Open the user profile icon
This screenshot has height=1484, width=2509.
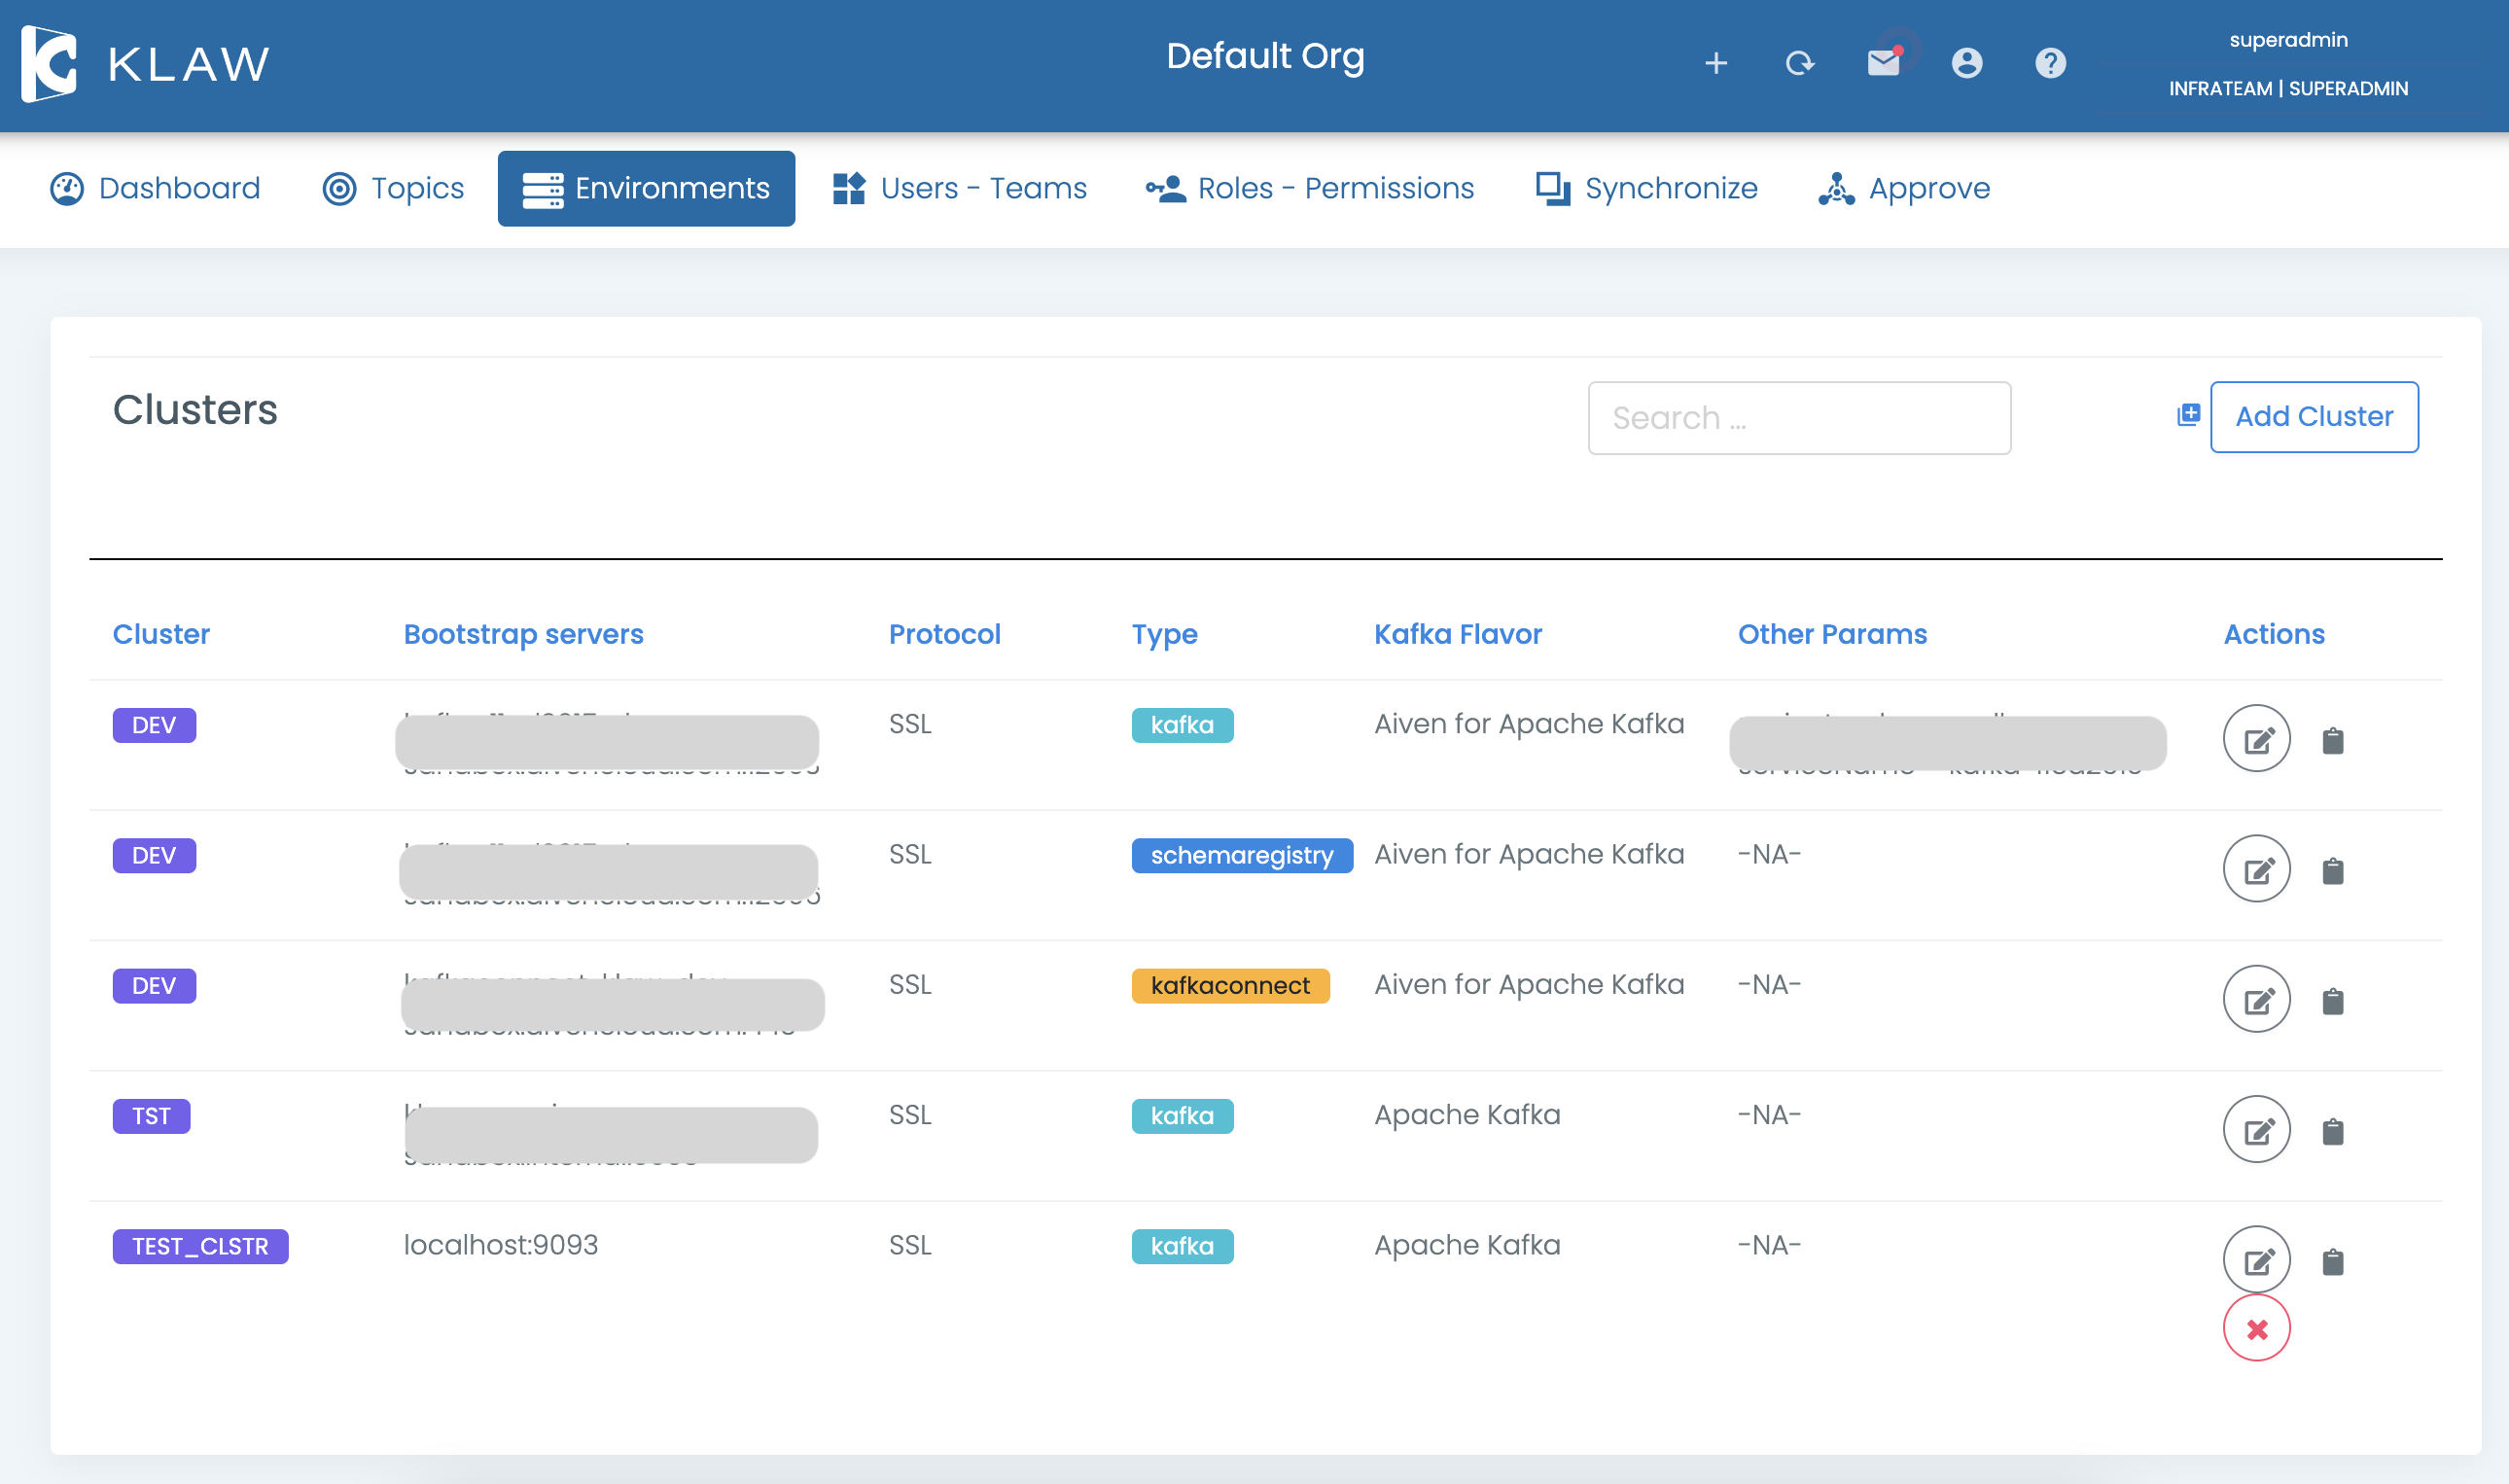coord(1966,64)
